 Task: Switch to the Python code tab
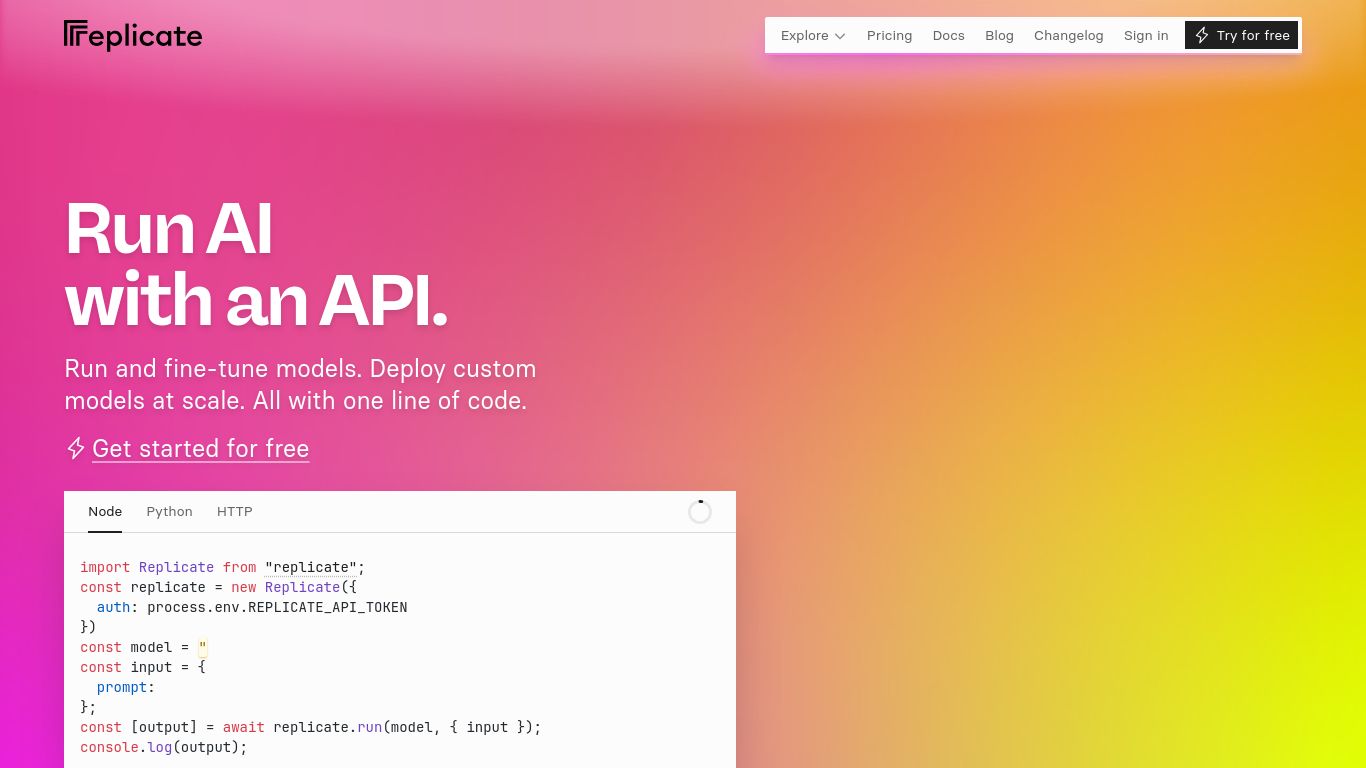tap(169, 511)
